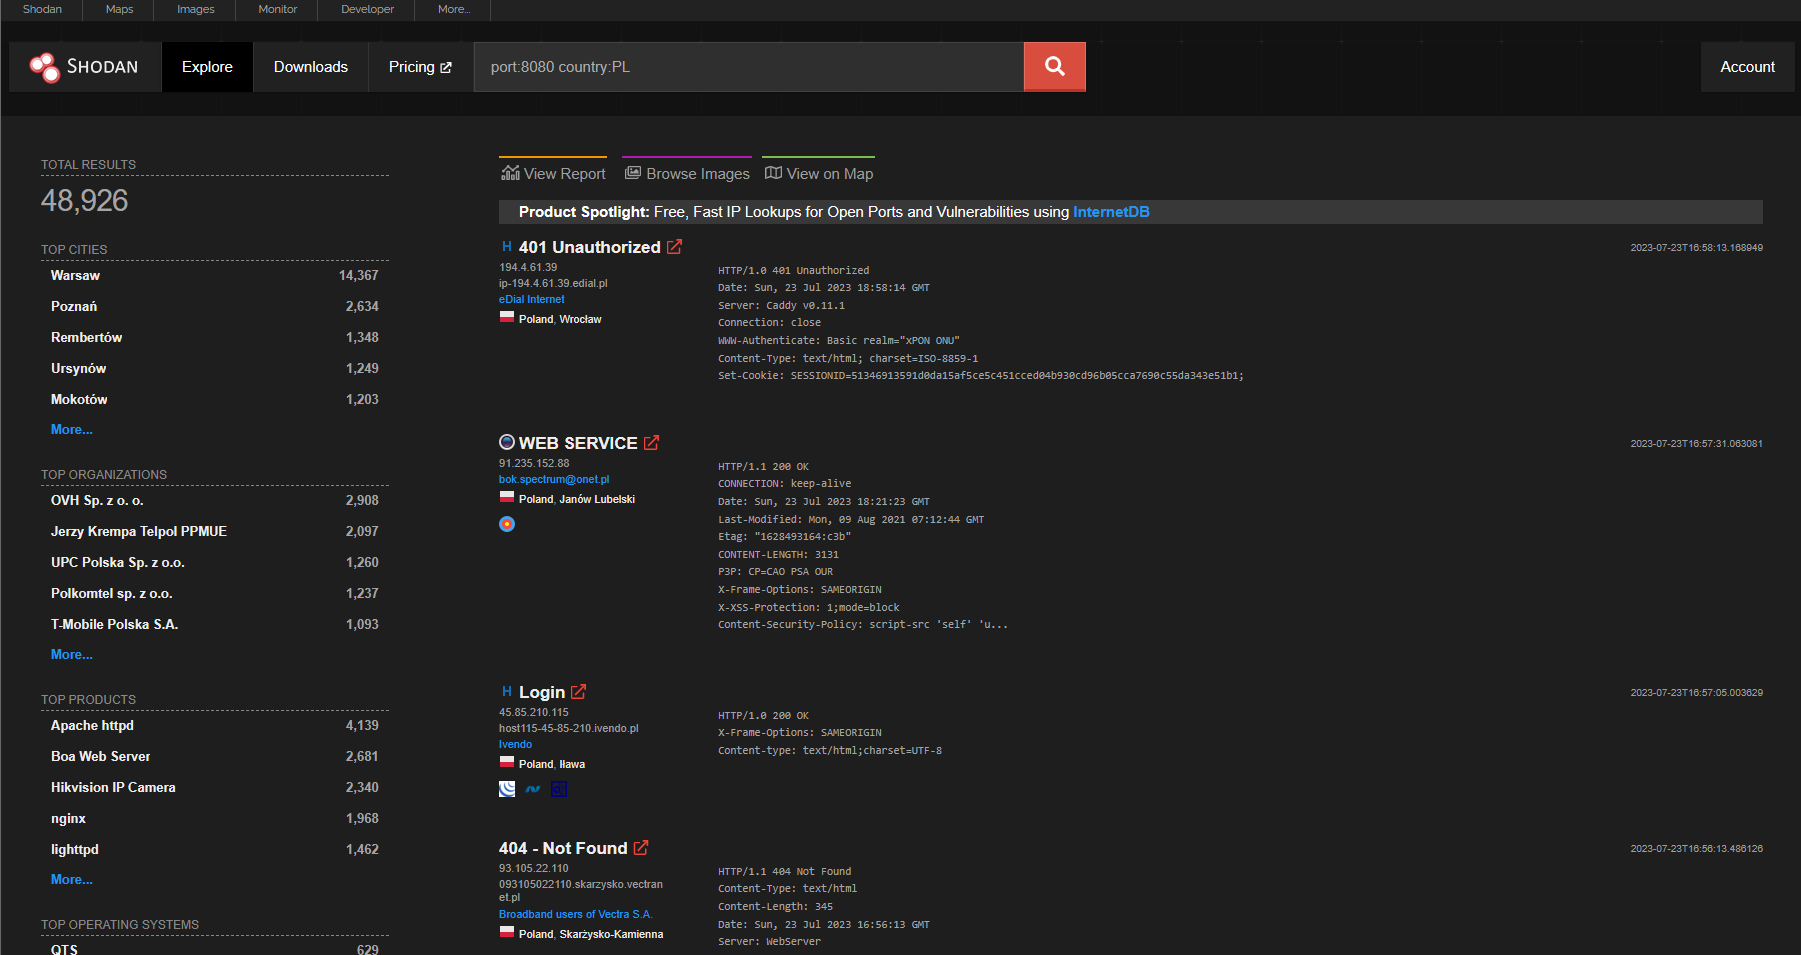Open the Explore tab

click(207, 67)
